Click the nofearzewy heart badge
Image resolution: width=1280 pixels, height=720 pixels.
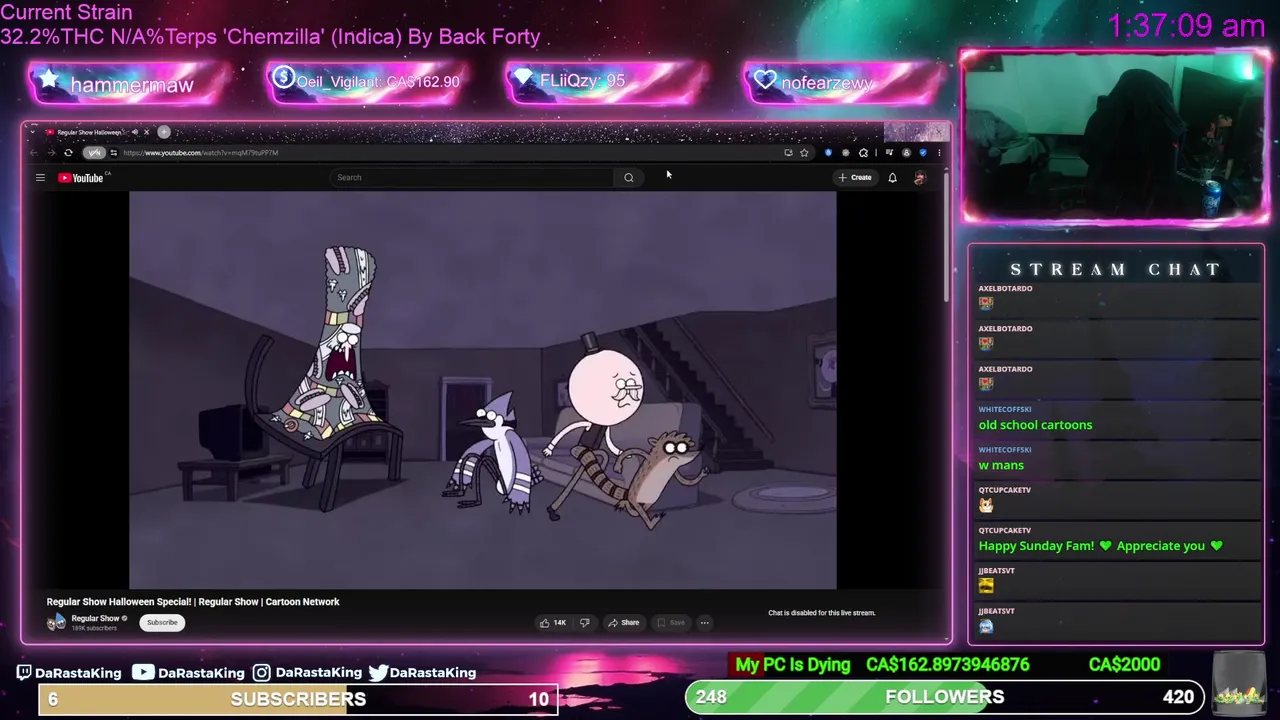click(842, 83)
